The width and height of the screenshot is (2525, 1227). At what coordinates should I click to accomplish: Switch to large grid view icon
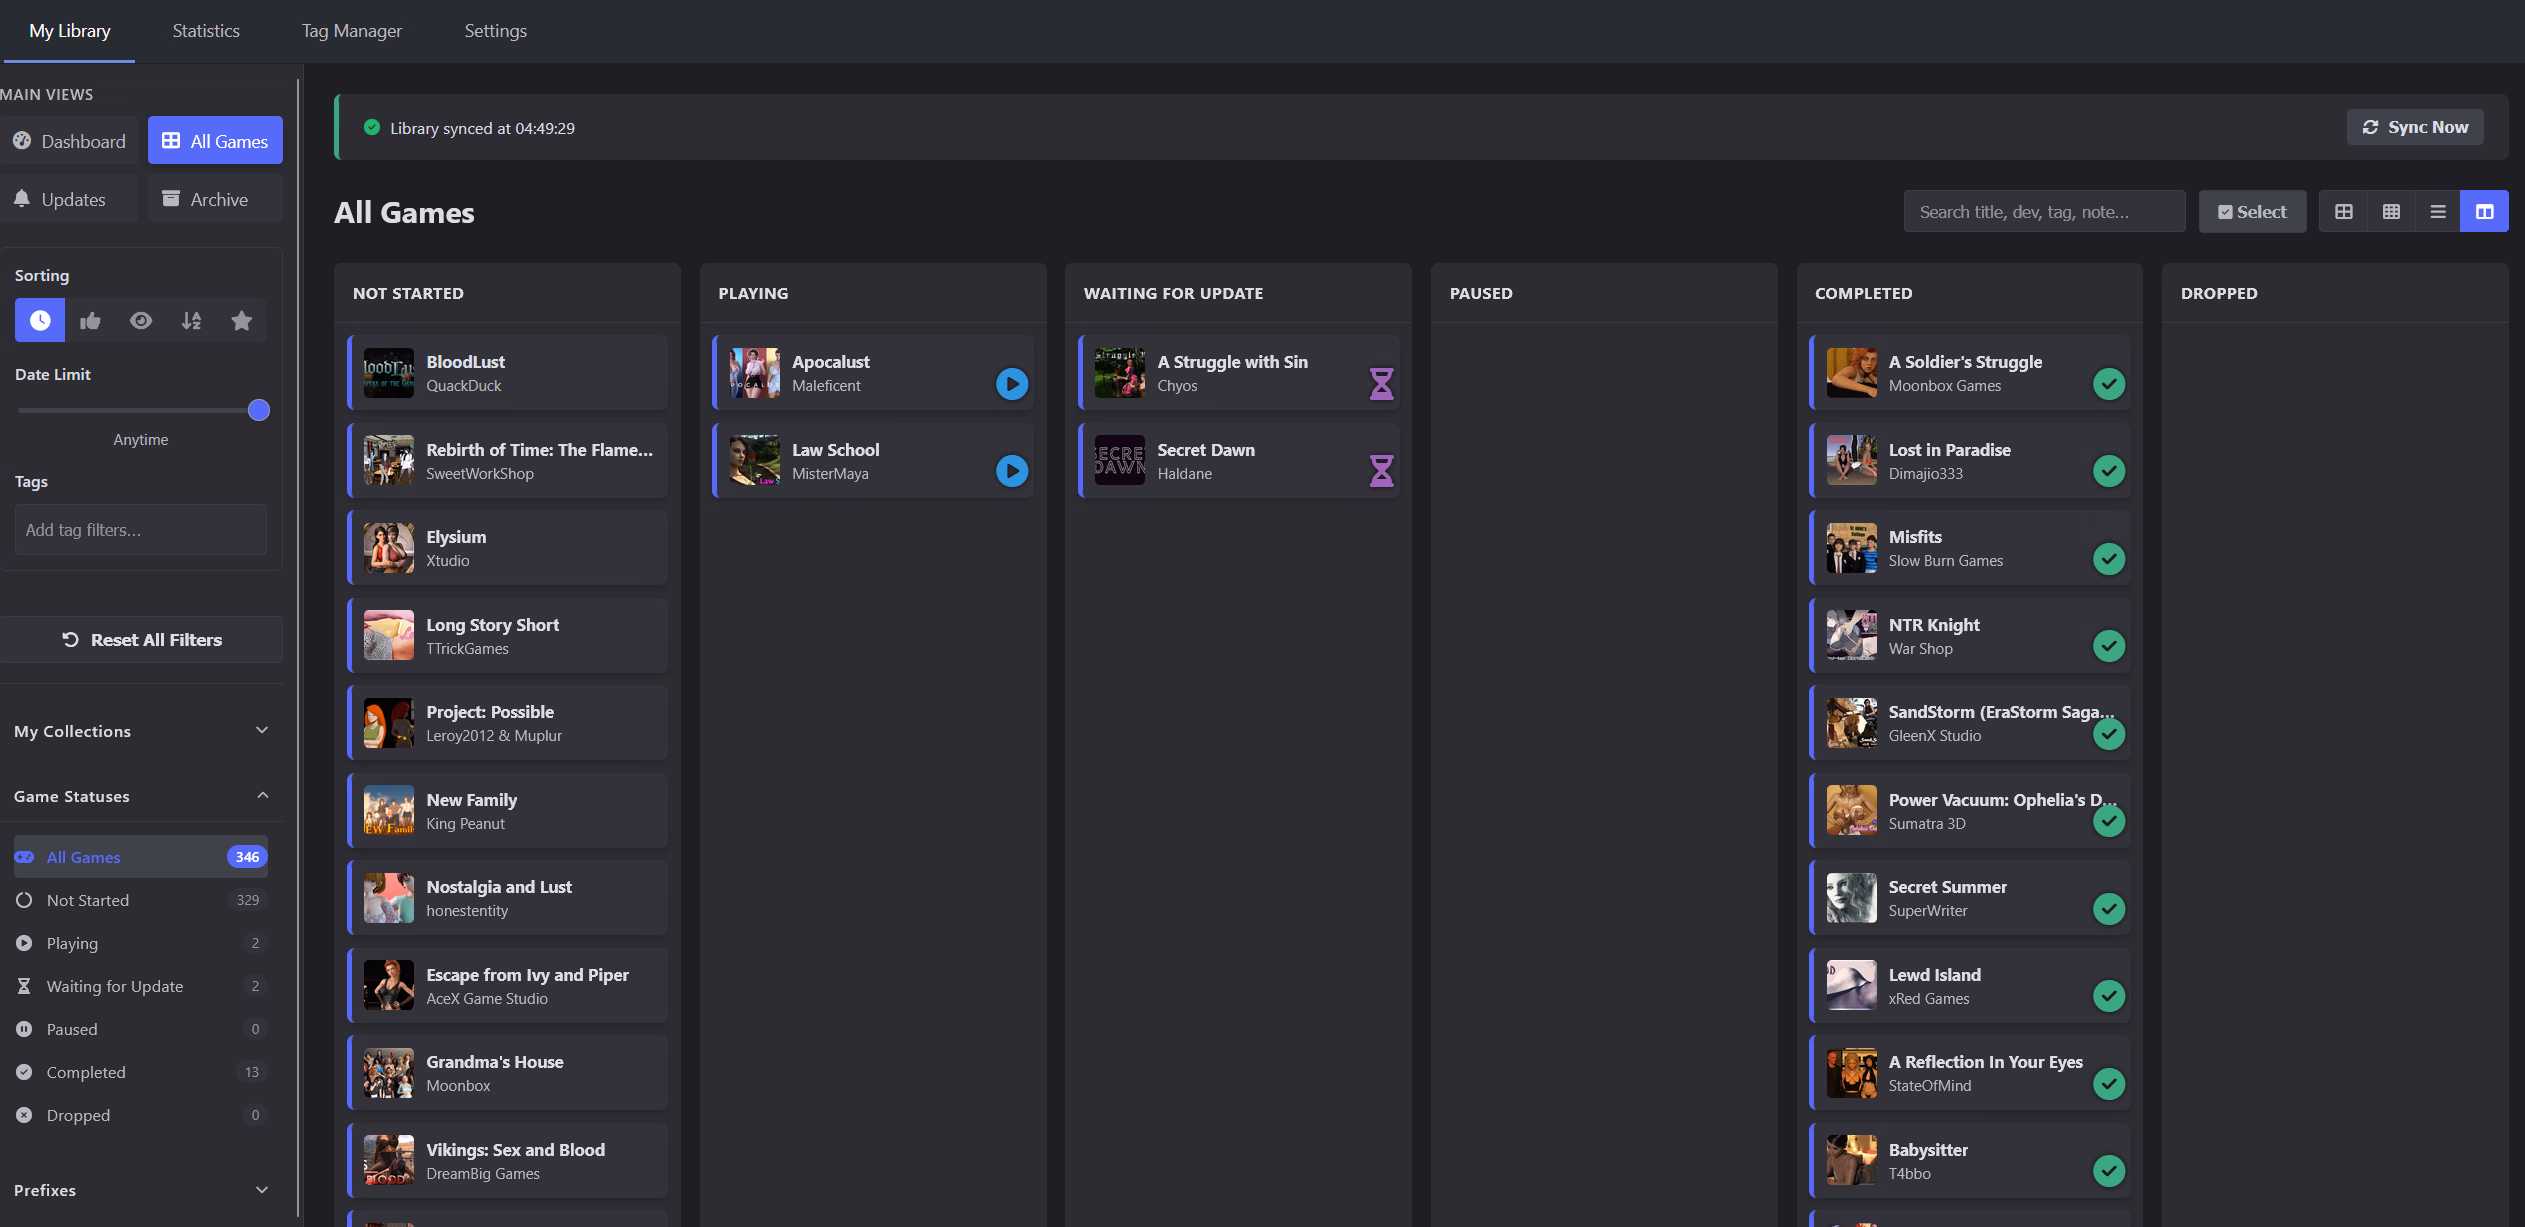tap(2343, 211)
